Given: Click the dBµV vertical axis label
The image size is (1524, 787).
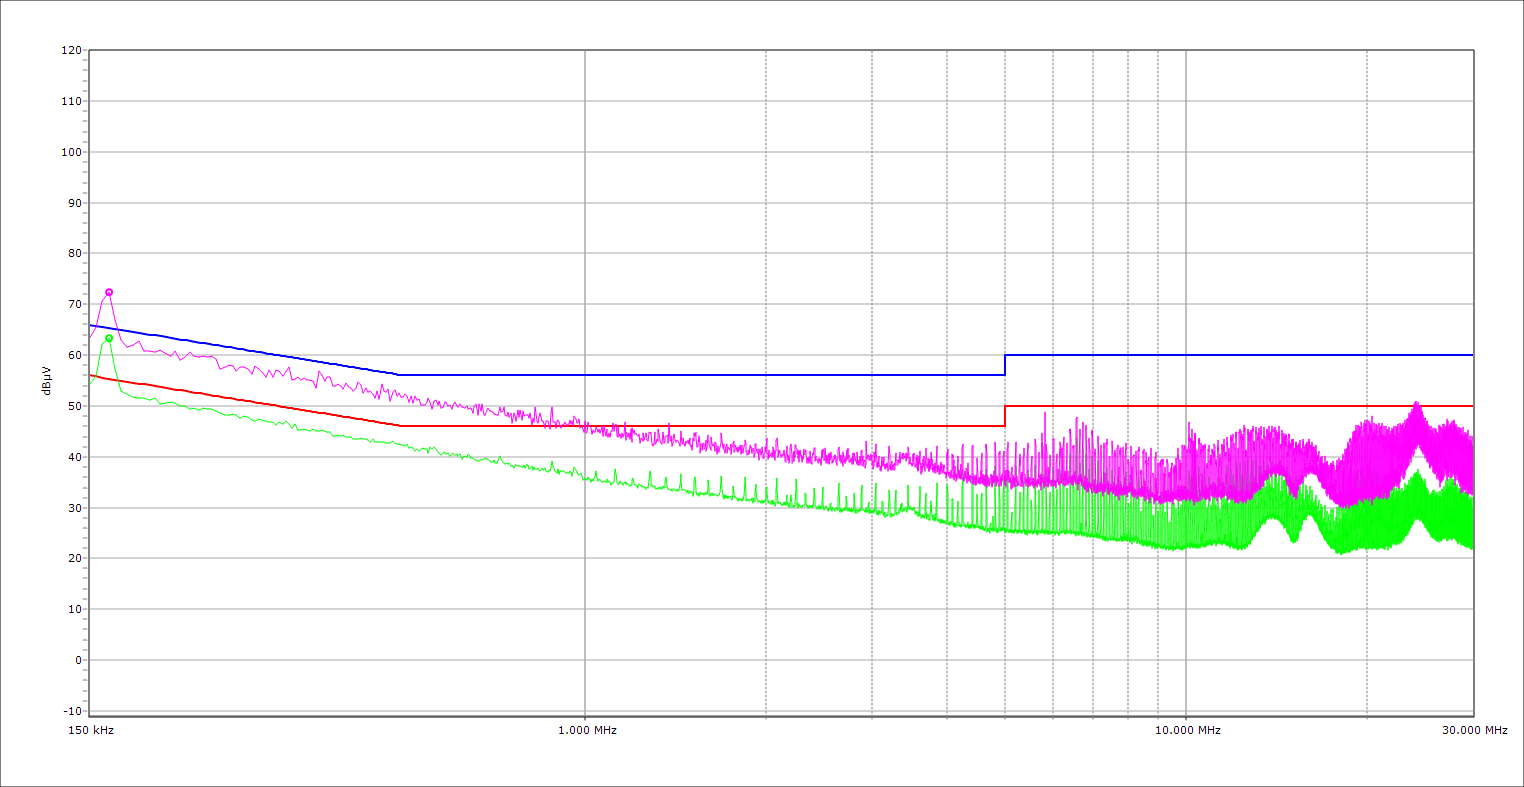Looking at the screenshot, I should [46, 382].
